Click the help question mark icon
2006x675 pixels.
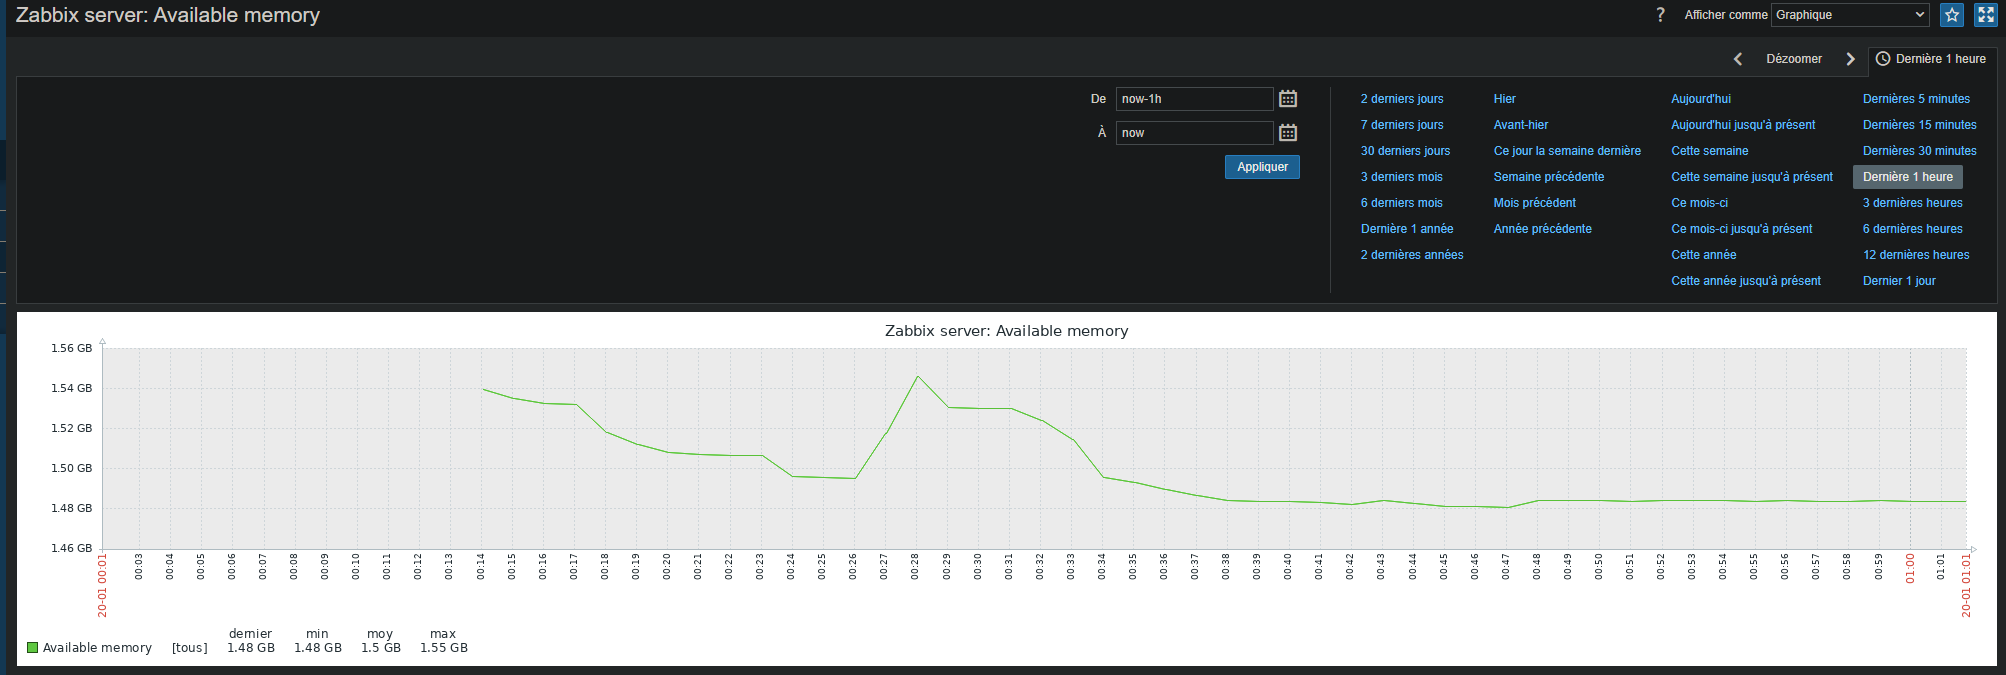(x=1660, y=15)
